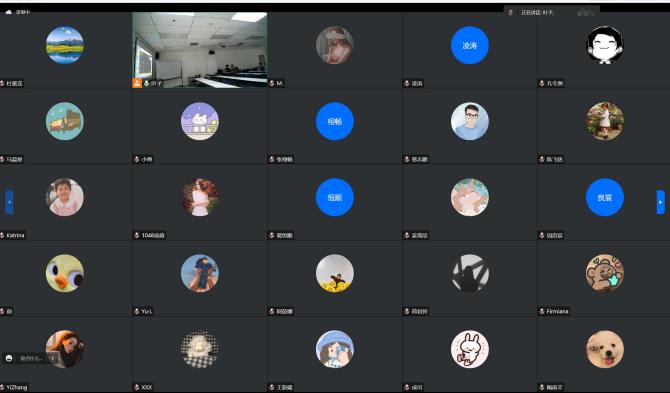Click the muted mic icon beside XXX
The width and height of the screenshot is (670, 393).
(x=137, y=387)
